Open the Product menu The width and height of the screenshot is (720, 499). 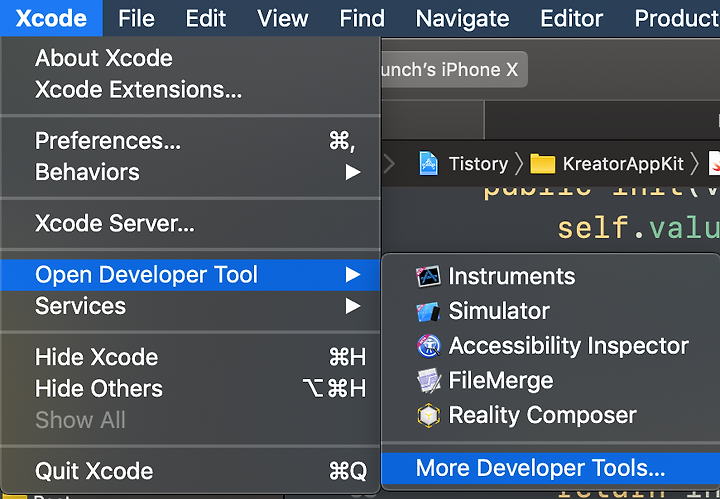click(x=676, y=18)
